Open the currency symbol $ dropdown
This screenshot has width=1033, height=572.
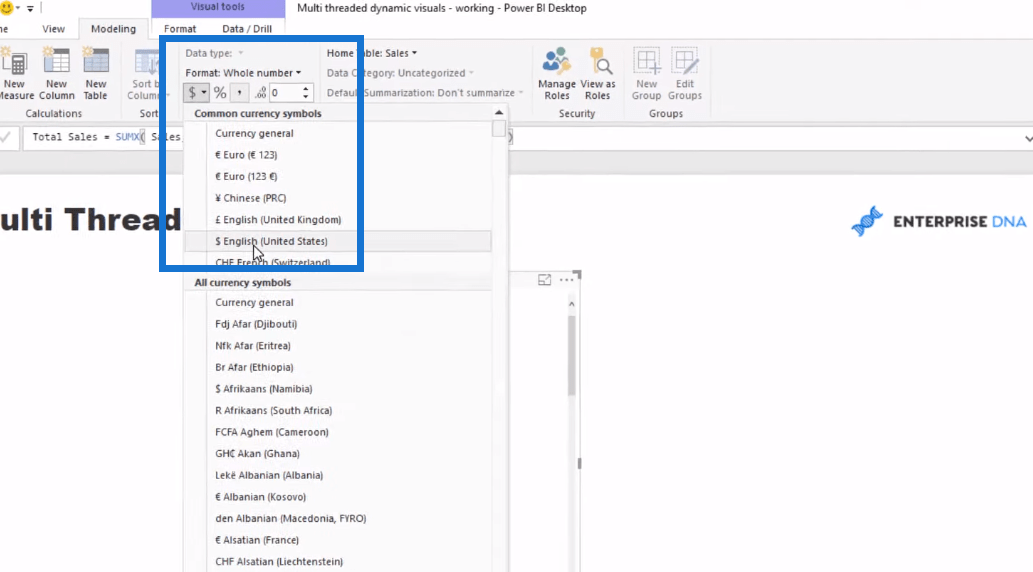[196, 93]
